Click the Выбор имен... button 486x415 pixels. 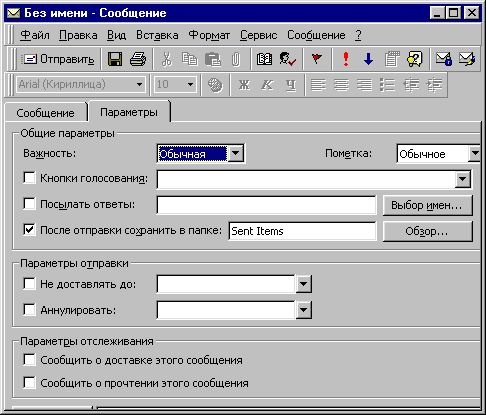(x=427, y=205)
